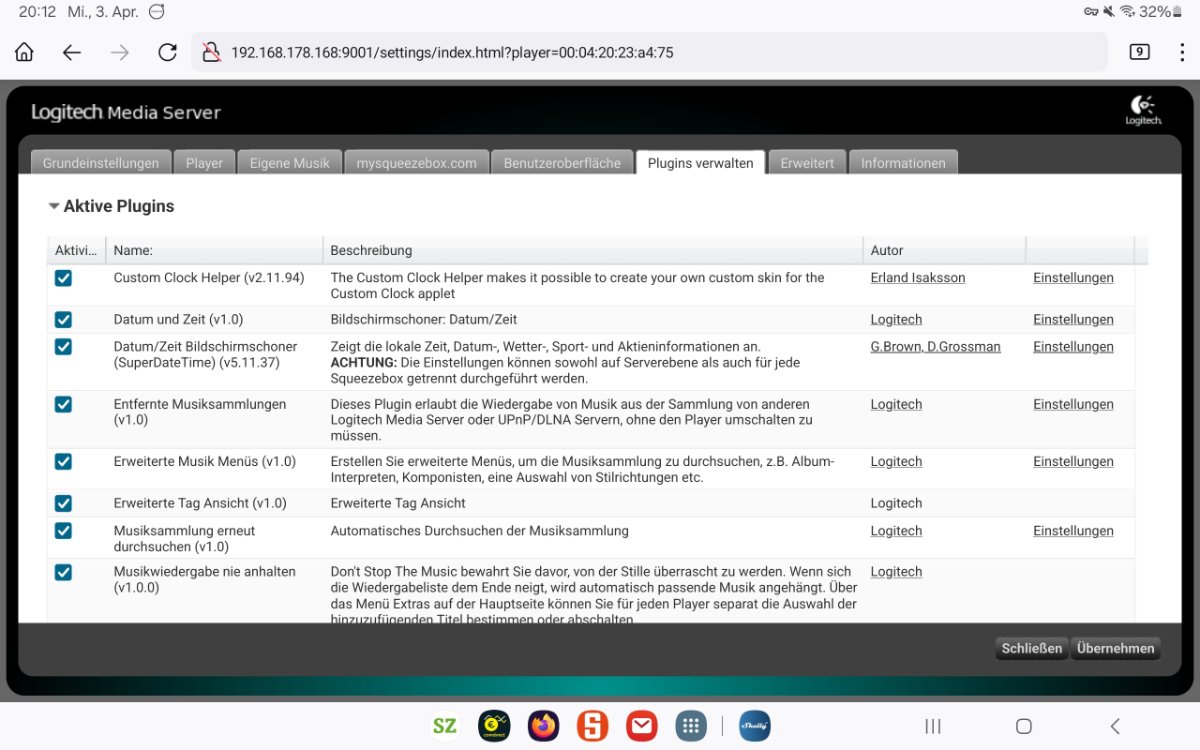Select the Informationen tab
This screenshot has width=1200, height=750.
click(903, 163)
